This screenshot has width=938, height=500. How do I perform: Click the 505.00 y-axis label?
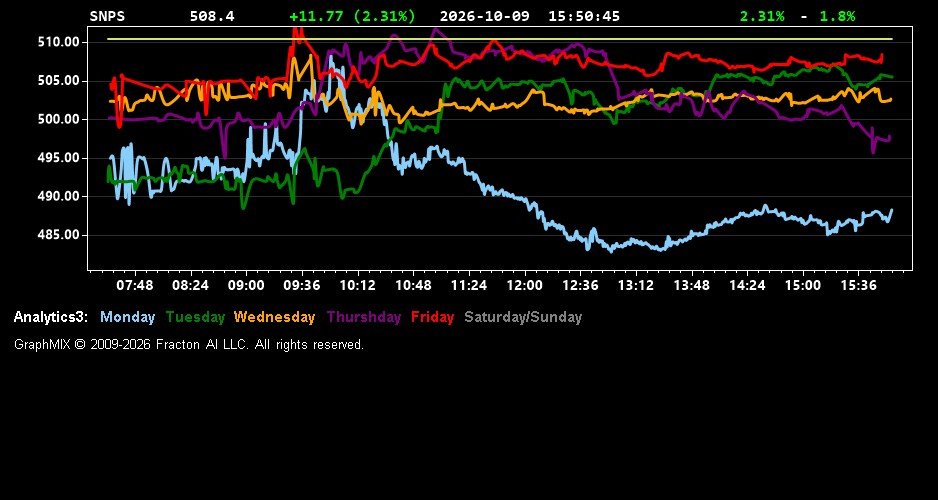(x=58, y=81)
